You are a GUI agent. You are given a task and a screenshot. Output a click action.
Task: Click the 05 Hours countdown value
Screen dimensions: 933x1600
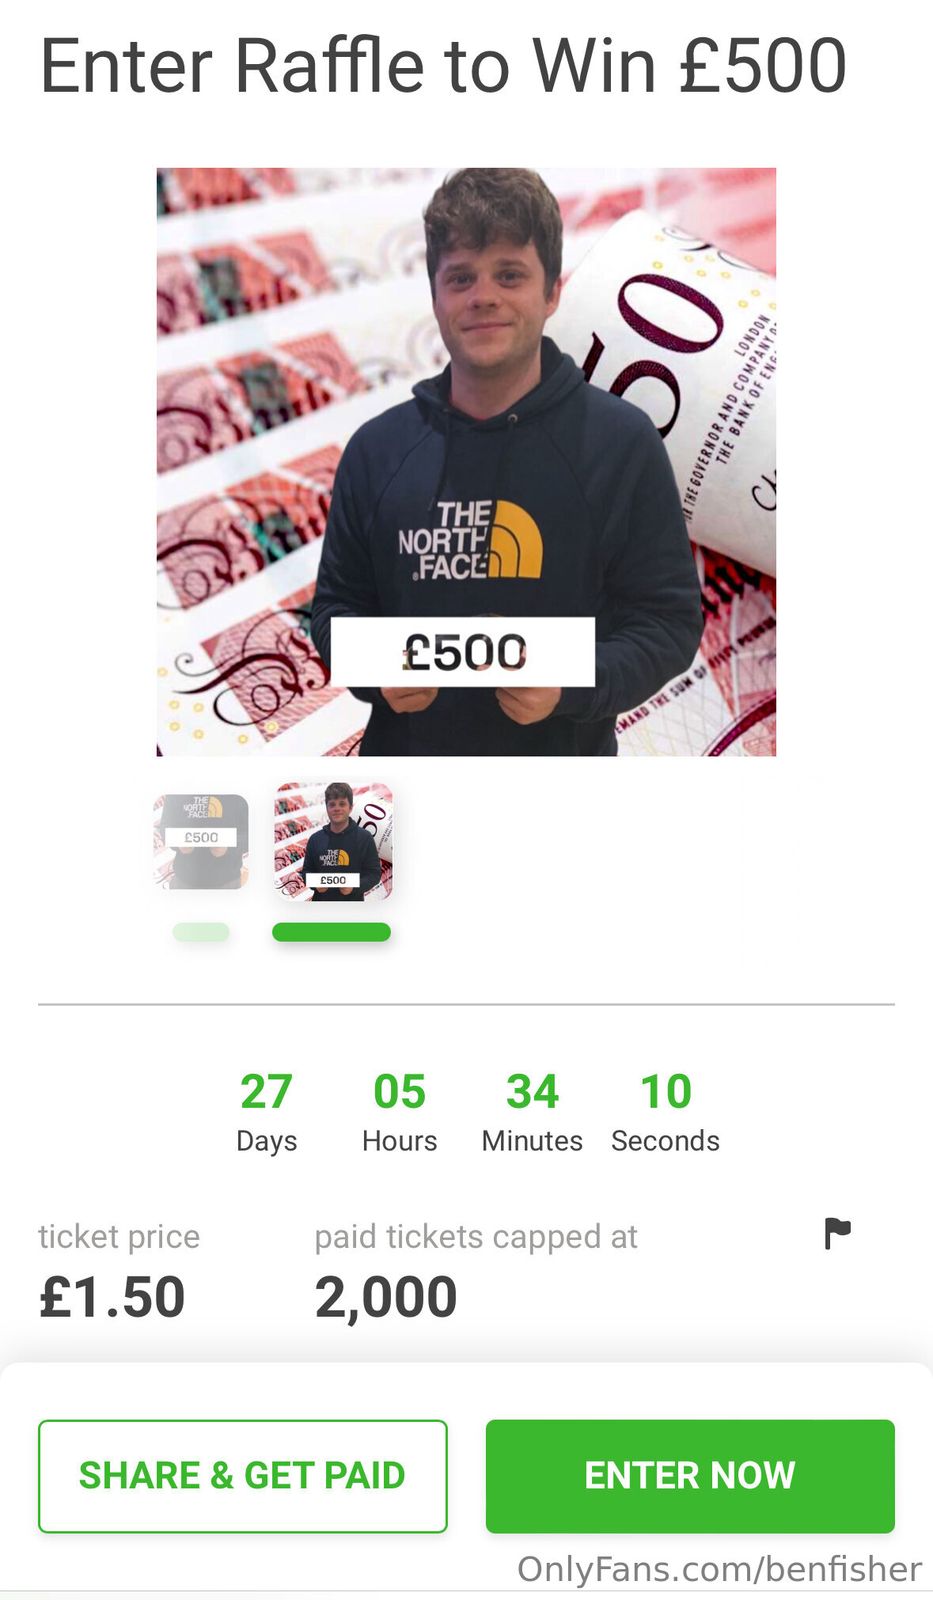(x=399, y=1092)
